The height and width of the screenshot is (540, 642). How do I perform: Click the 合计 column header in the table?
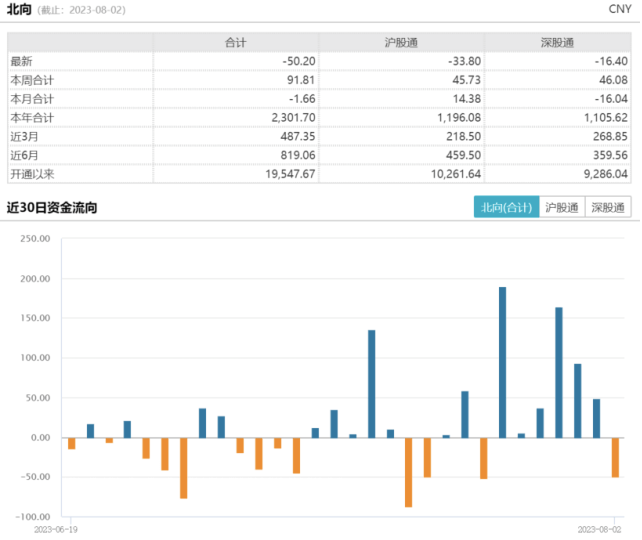237,42
